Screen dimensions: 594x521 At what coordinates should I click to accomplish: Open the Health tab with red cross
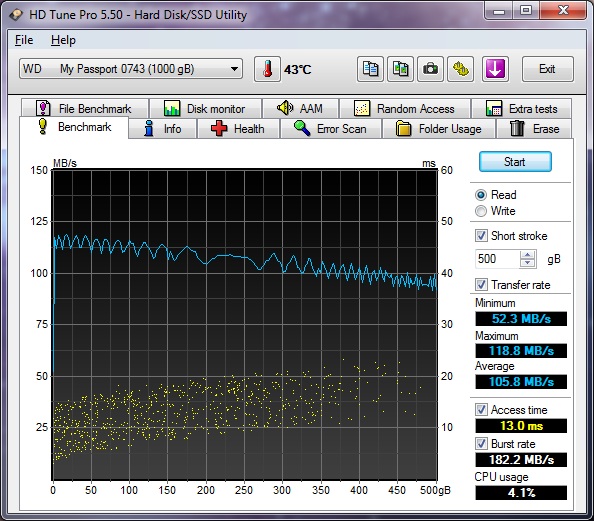238,129
